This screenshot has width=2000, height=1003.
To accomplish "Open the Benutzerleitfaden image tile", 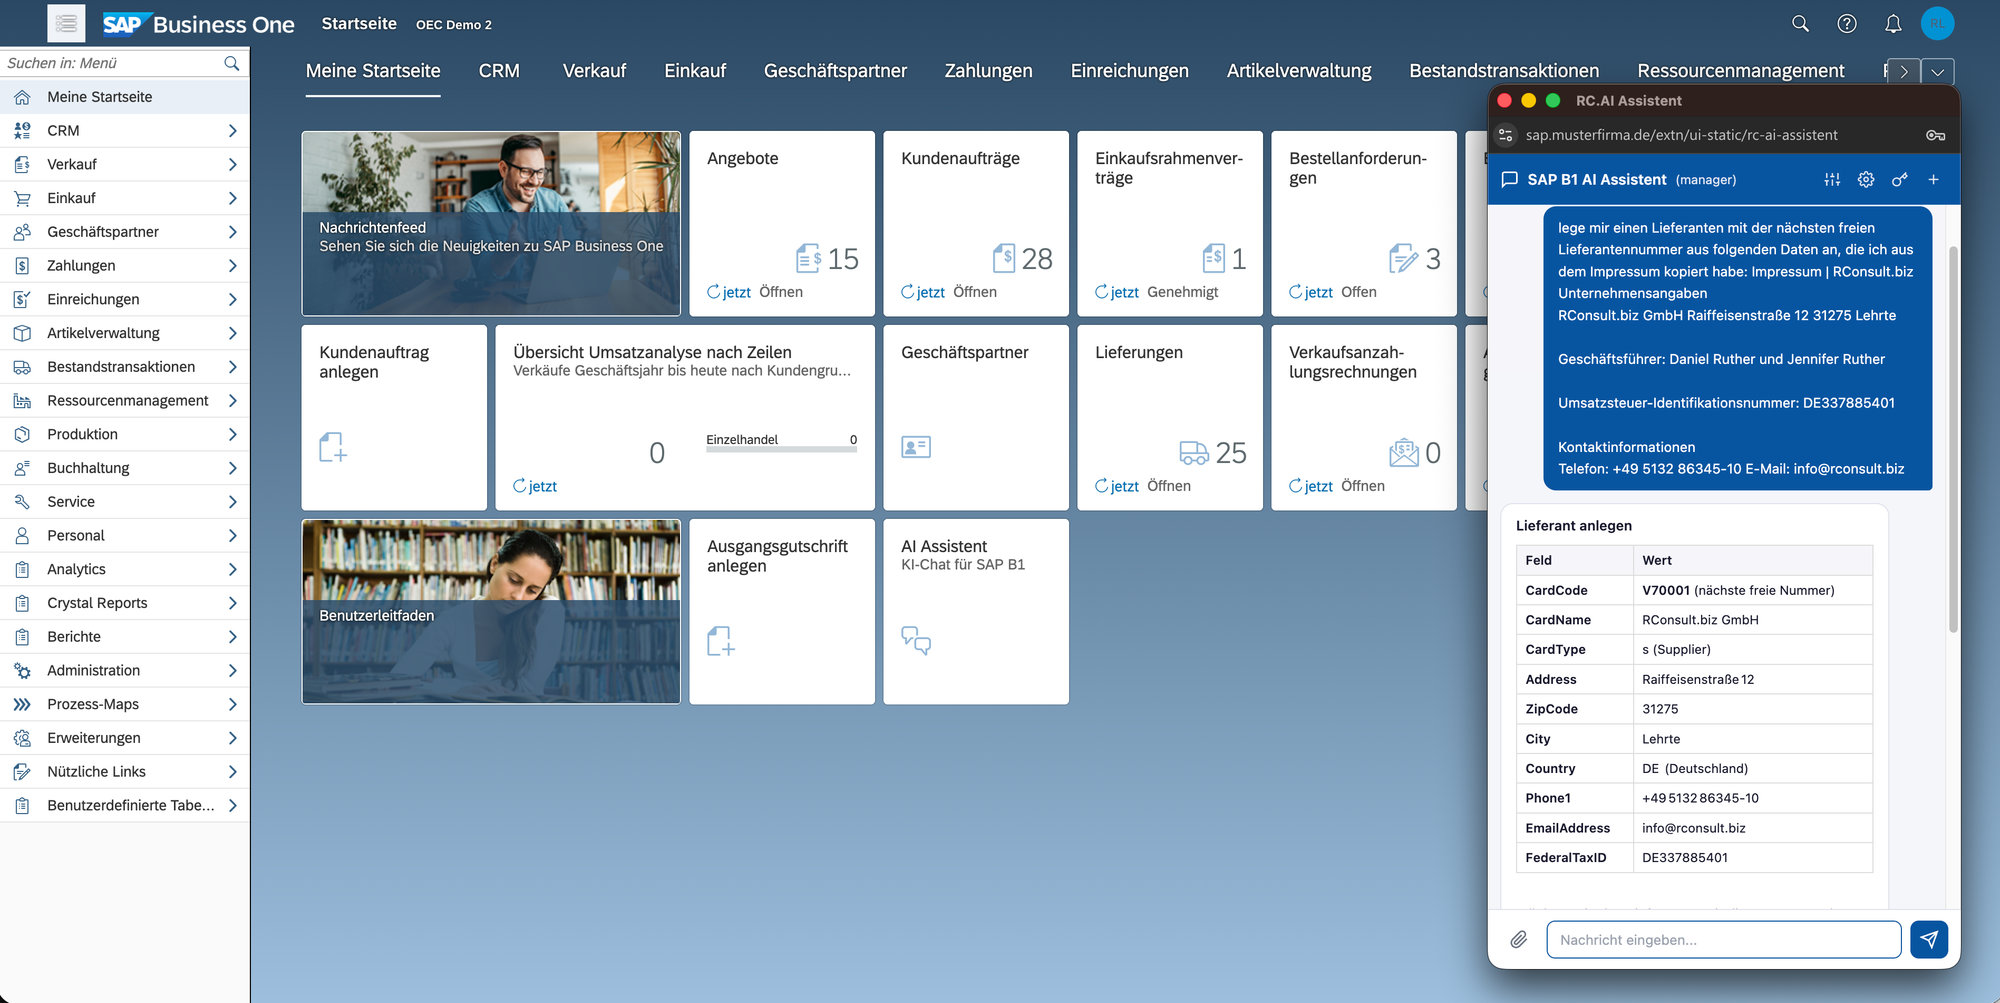I will point(491,611).
